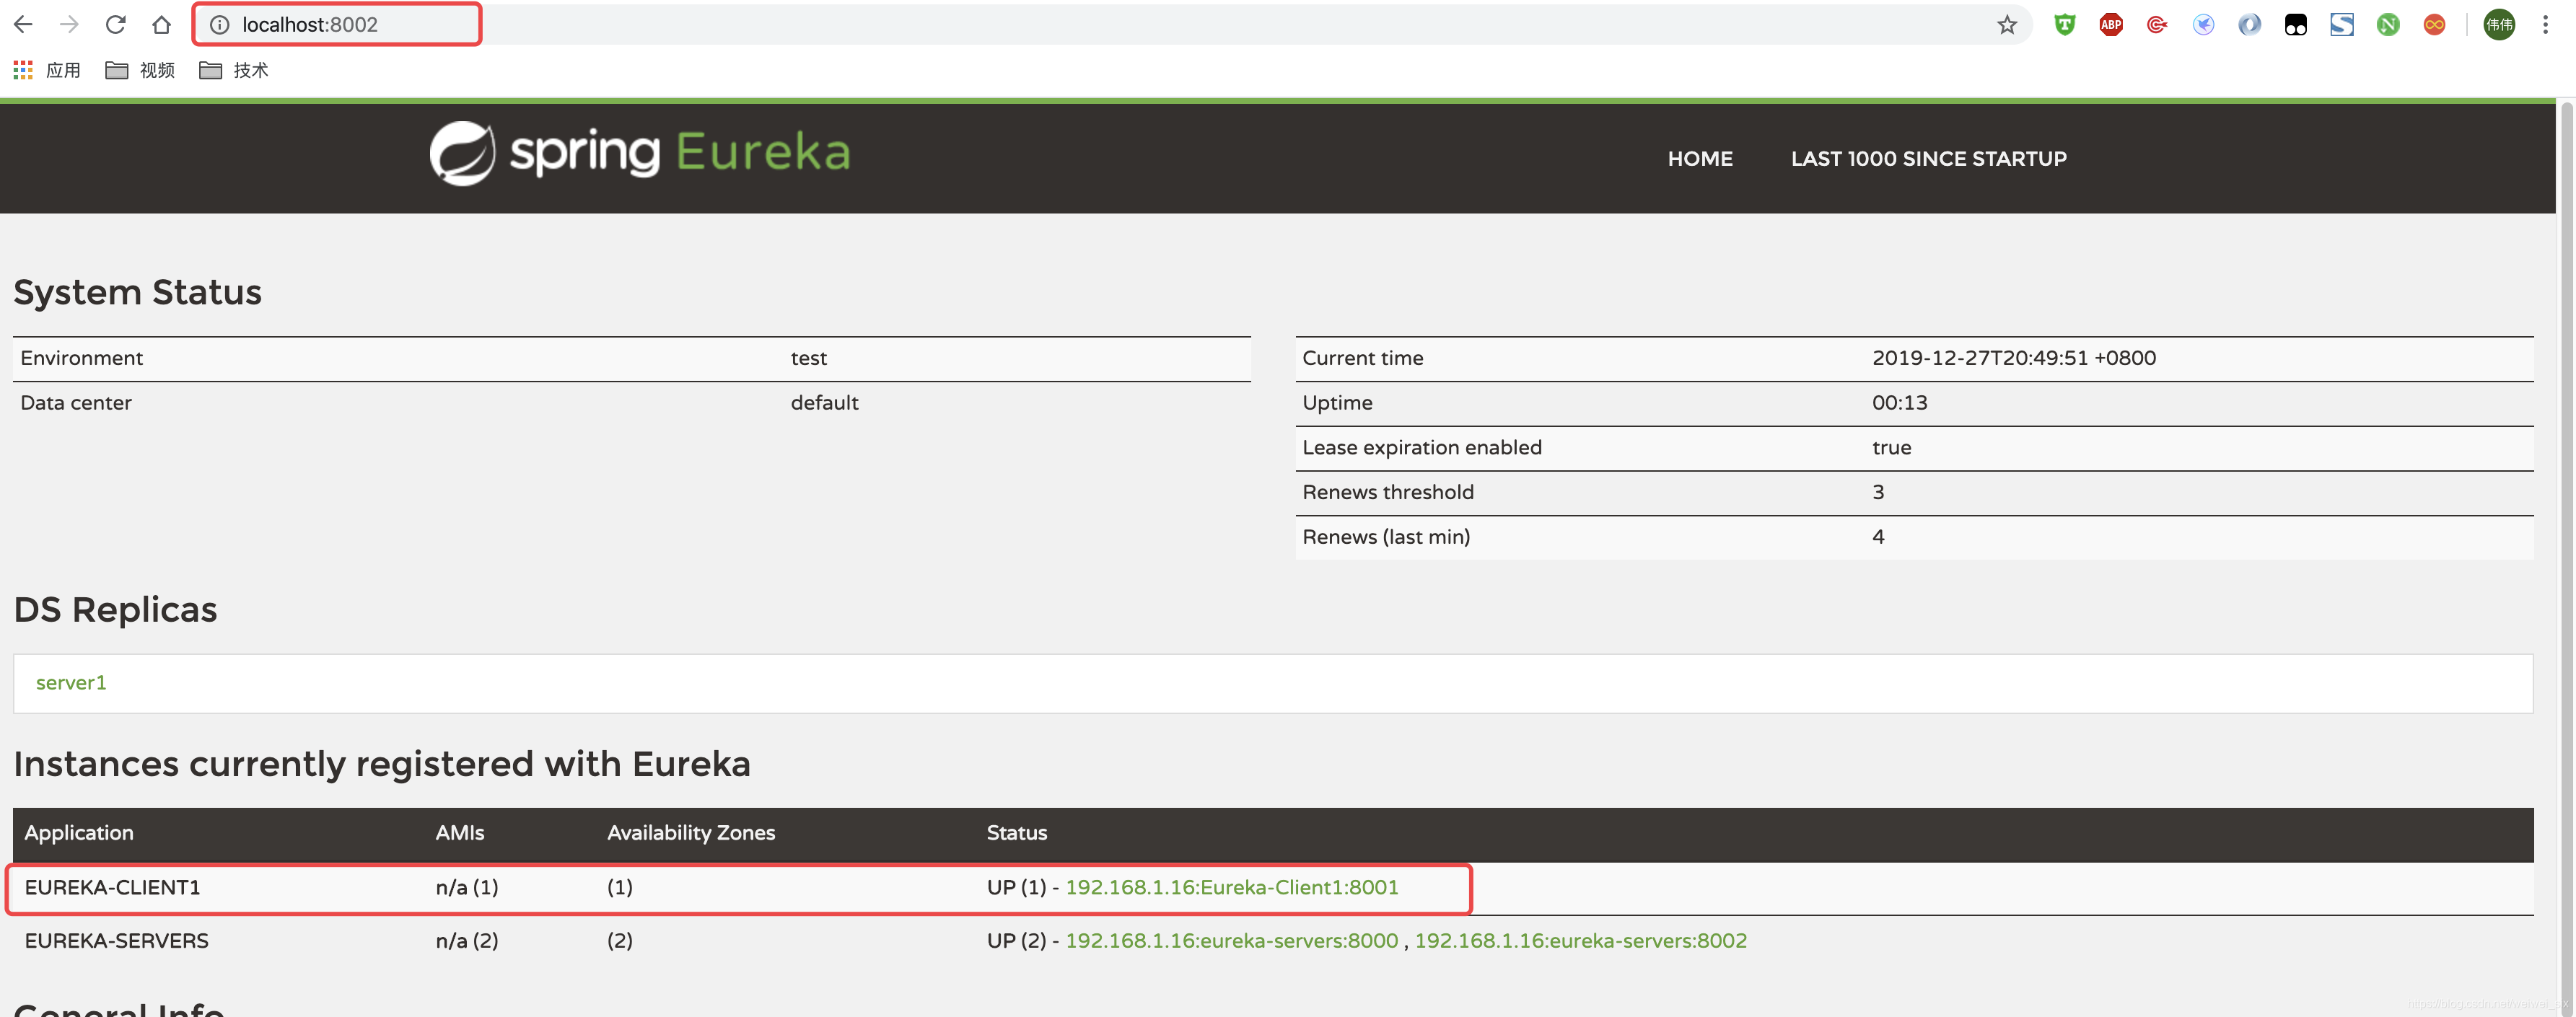The image size is (2576, 1017).
Task: Click the red target arrow extension icon
Action: (x=2157, y=25)
